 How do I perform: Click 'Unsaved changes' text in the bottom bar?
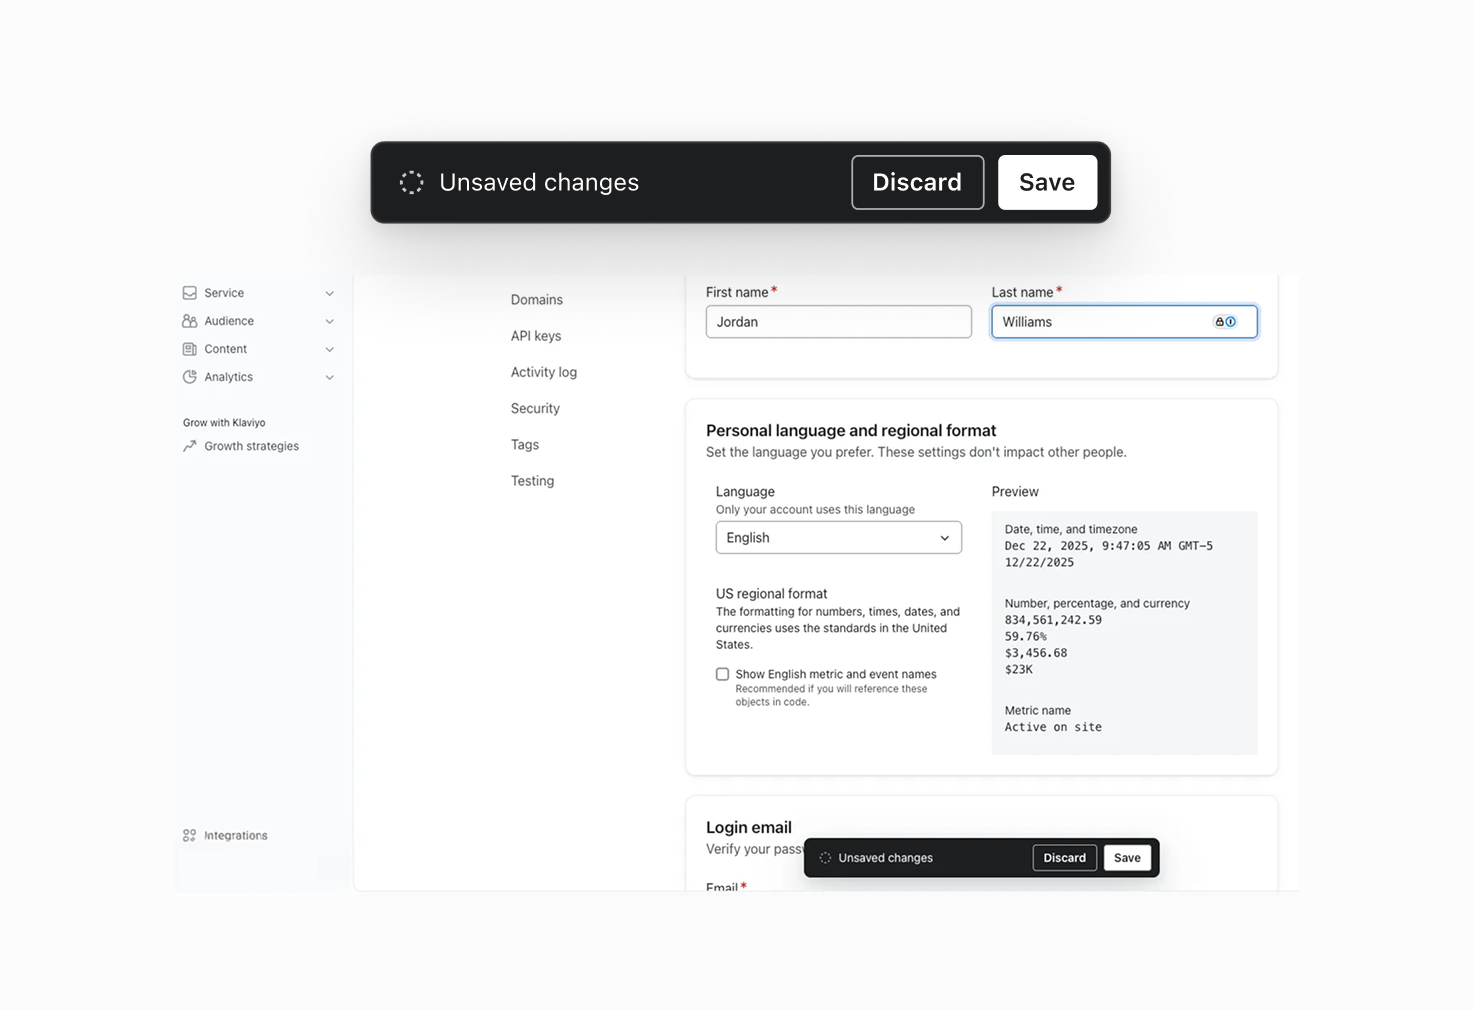pos(886,858)
